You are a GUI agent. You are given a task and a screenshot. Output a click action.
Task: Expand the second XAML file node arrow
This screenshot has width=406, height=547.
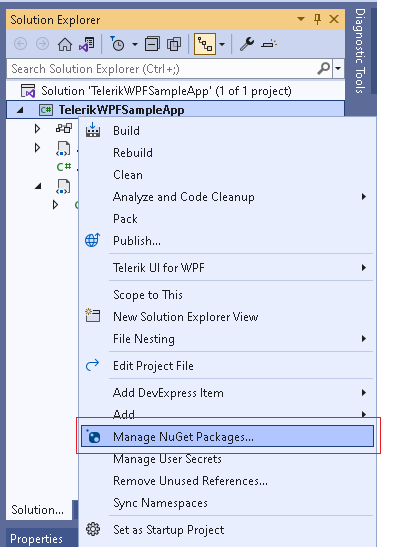coord(37,148)
